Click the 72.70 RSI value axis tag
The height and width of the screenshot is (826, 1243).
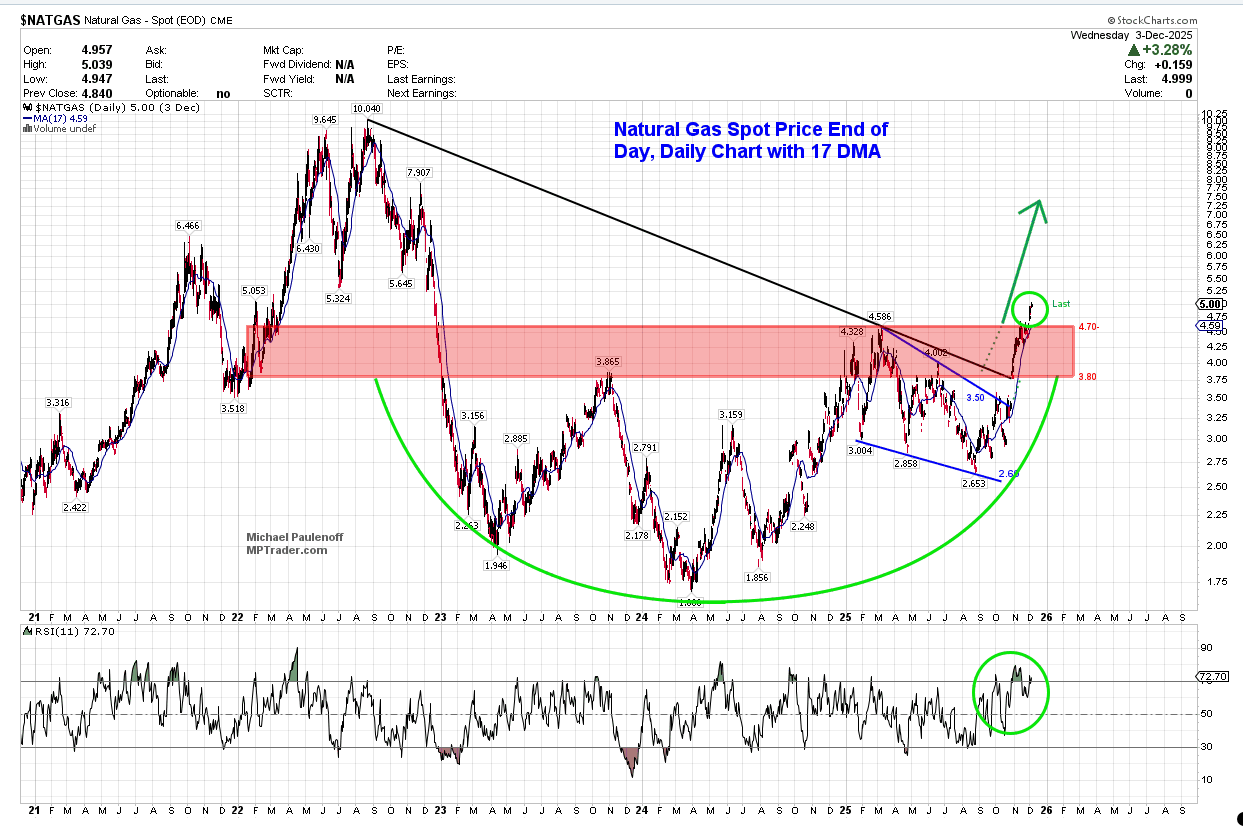coord(1211,677)
